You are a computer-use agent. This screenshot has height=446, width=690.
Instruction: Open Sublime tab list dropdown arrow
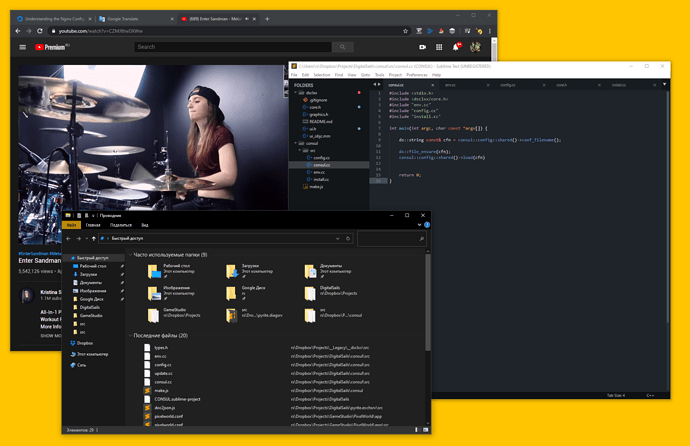pyautogui.click(x=664, y=84)
